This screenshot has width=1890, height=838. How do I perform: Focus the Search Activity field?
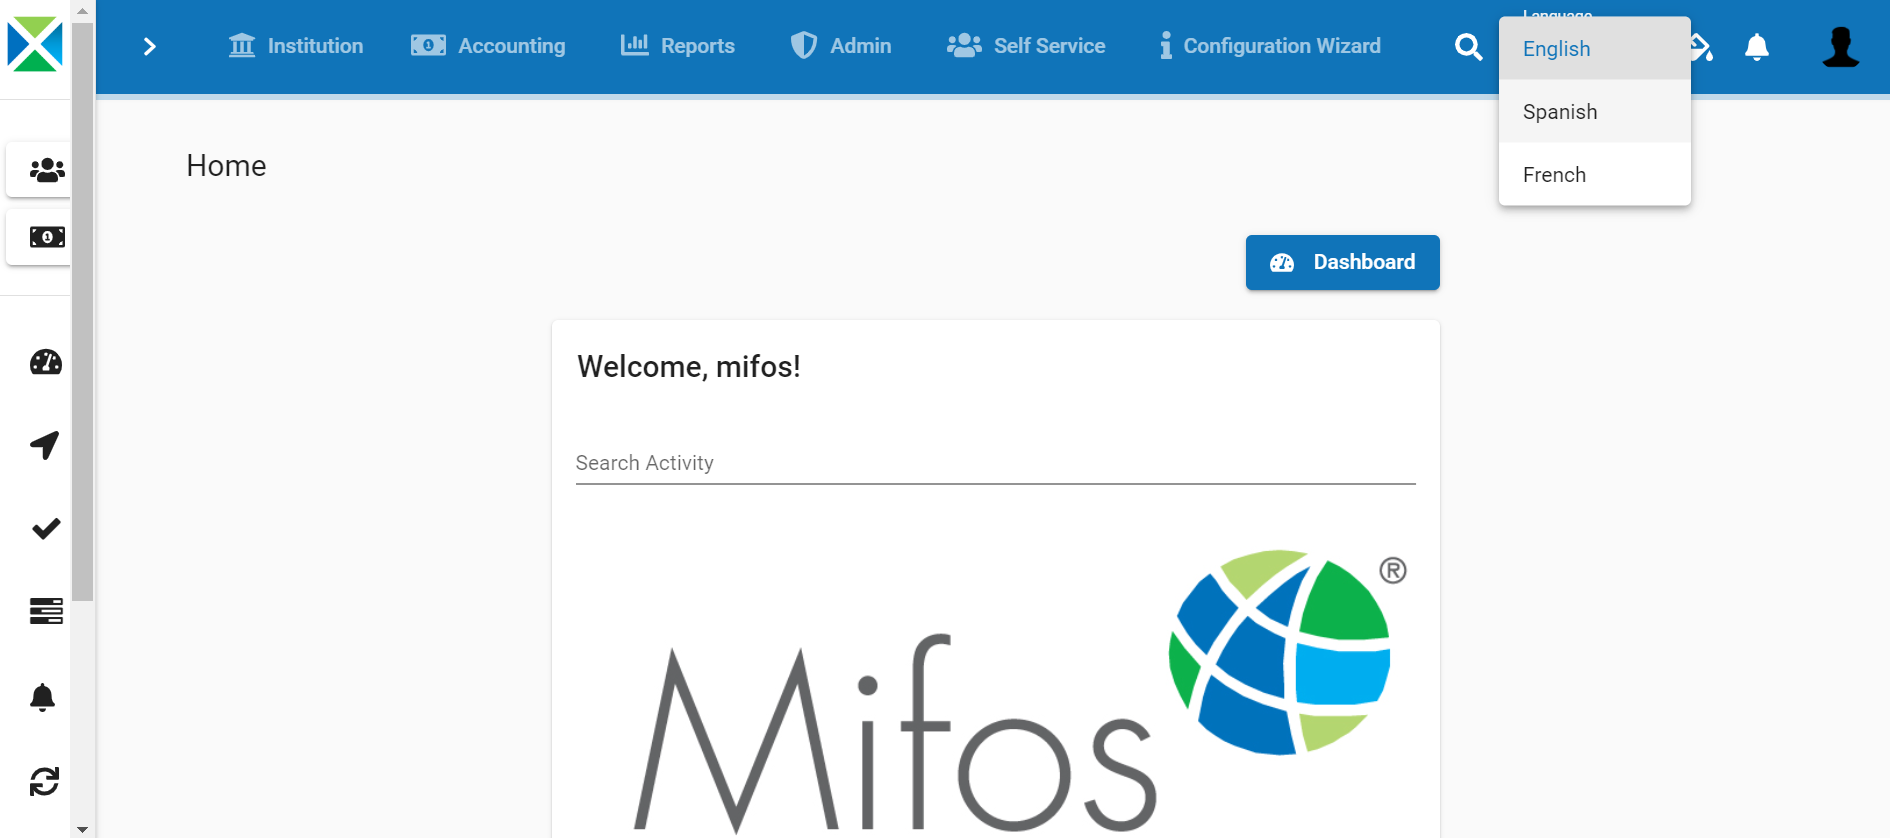(995, 463)
